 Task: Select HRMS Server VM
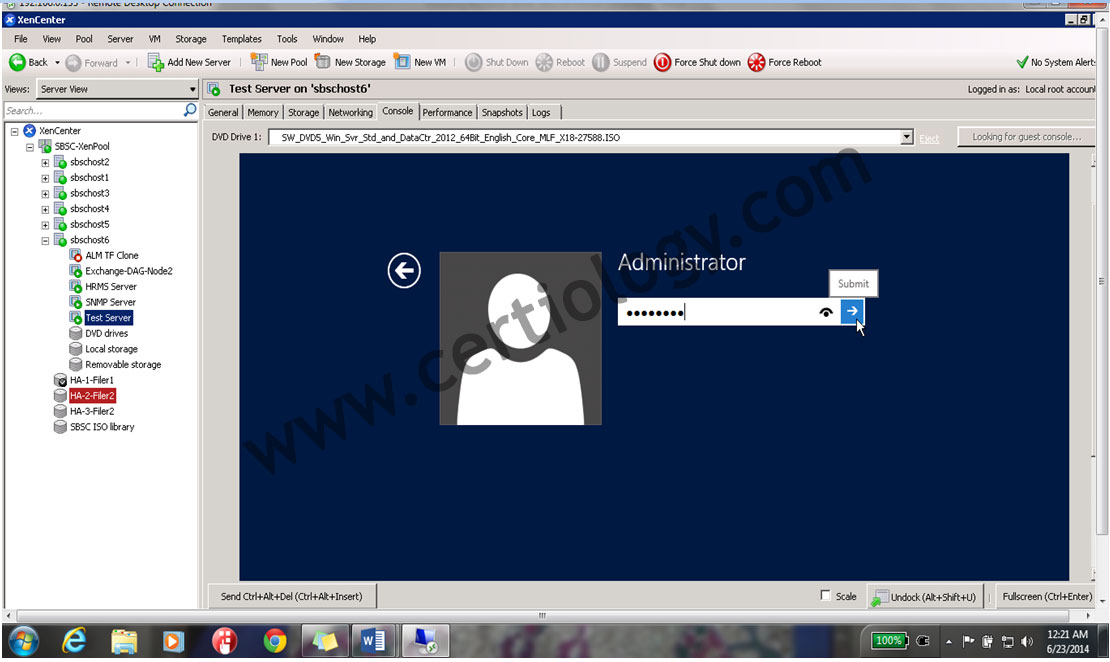coord(111,287)
